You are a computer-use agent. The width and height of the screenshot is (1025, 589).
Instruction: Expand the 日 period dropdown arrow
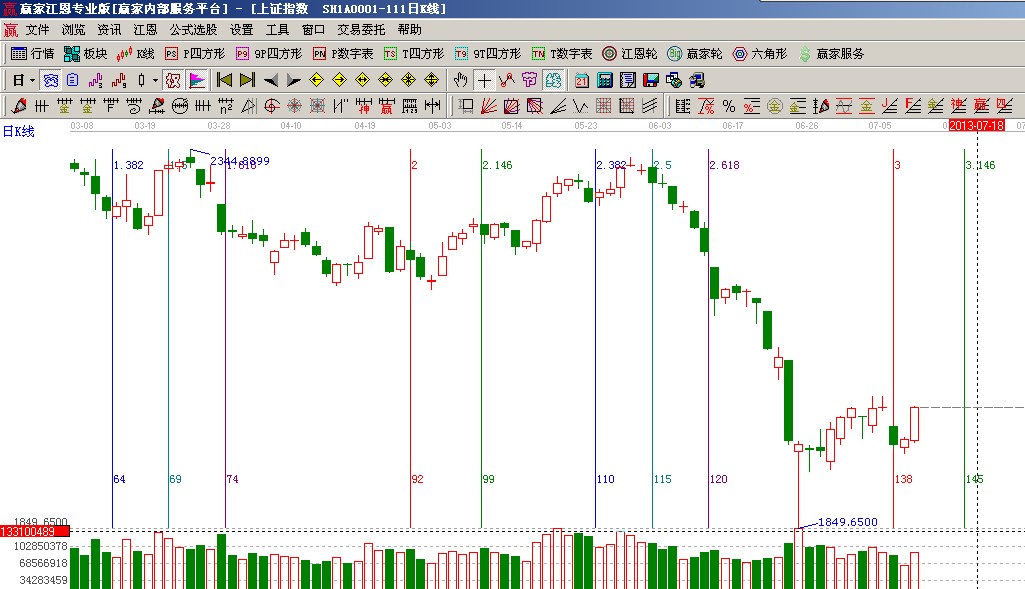click(32, 80)
